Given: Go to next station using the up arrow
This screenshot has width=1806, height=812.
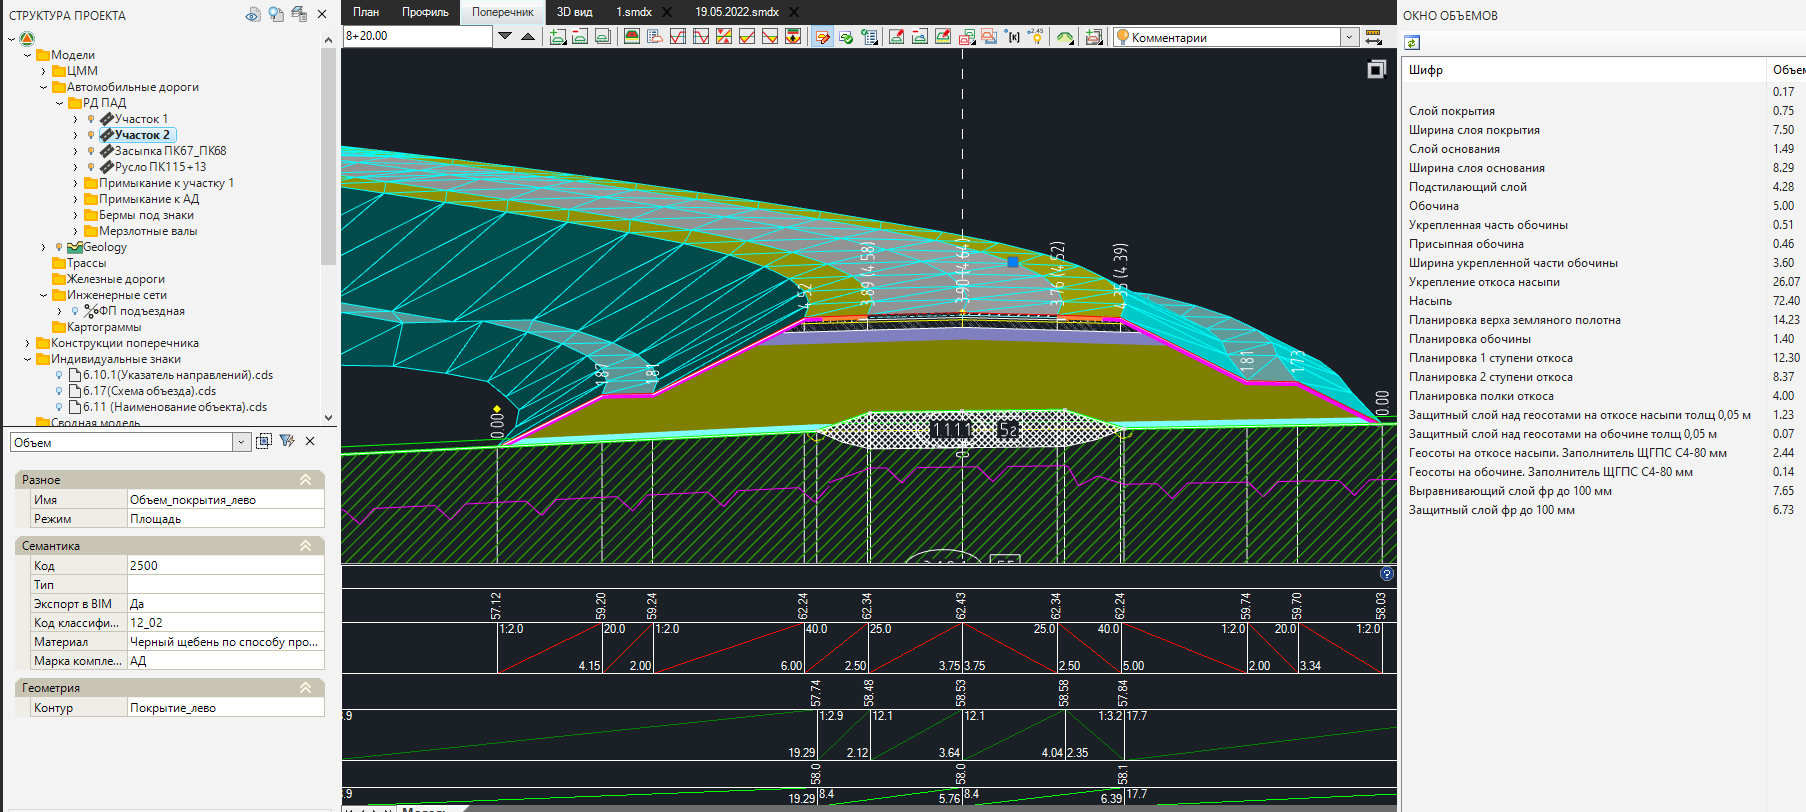Looking at the screenshot, I should click(528, 37).
